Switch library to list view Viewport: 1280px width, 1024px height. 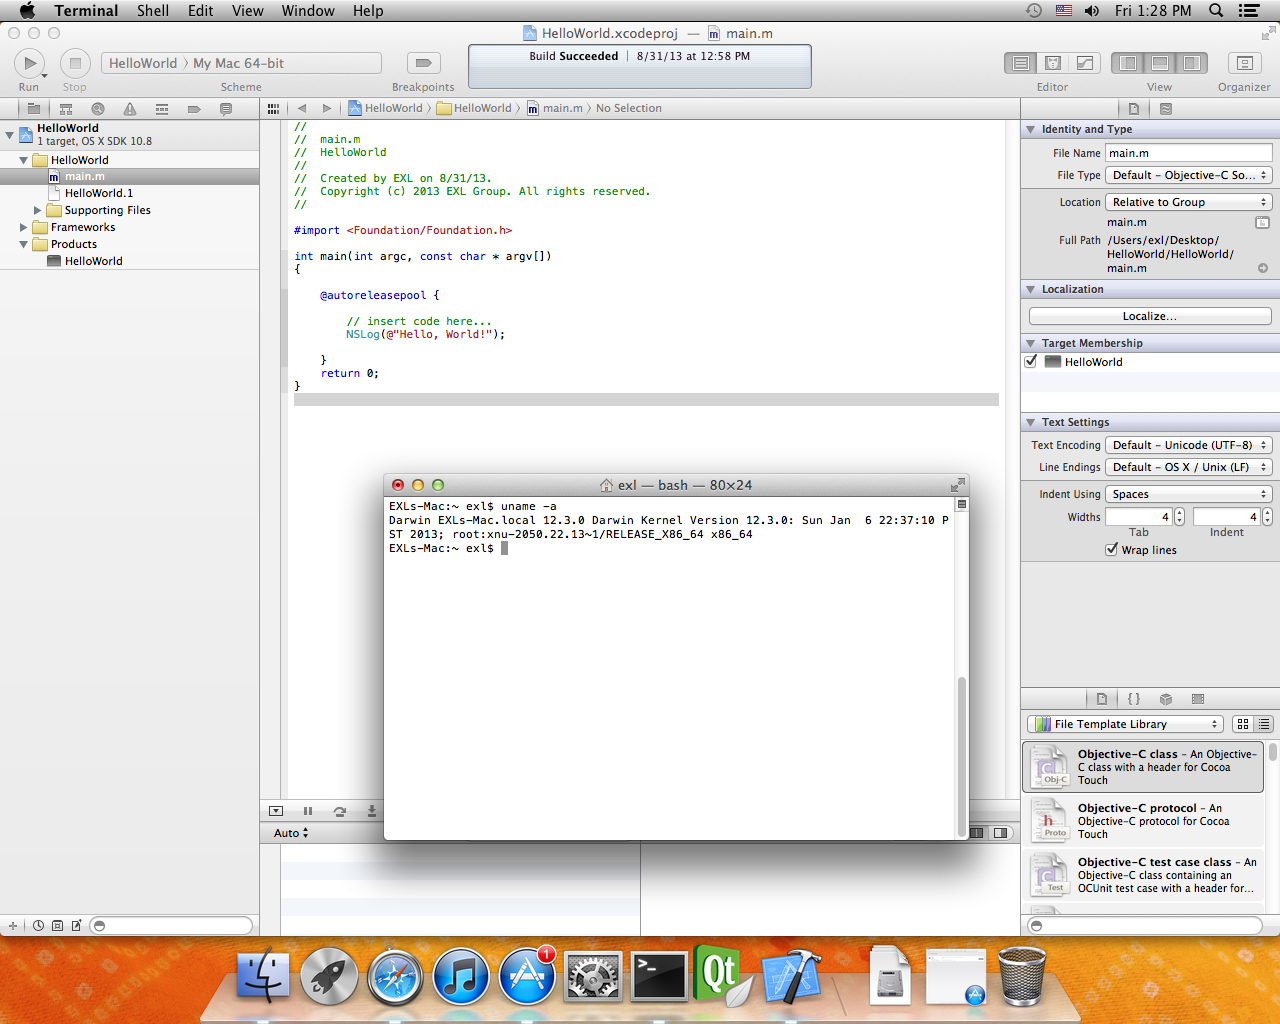pyautogui.click(x=1264, y=724)
